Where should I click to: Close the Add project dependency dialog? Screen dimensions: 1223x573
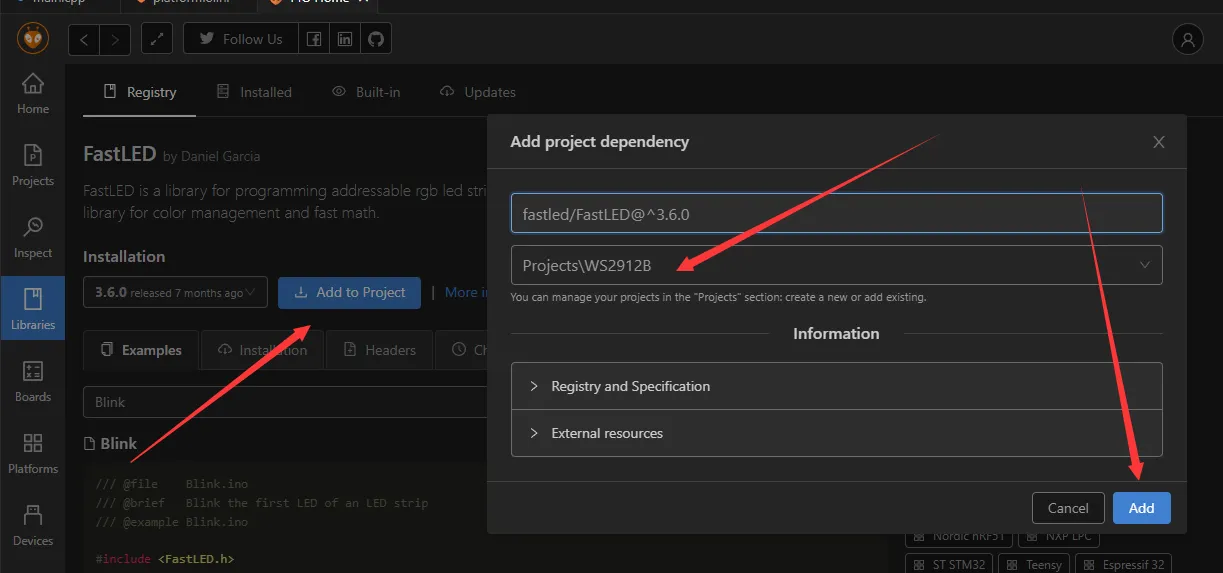click(1159, 142)
